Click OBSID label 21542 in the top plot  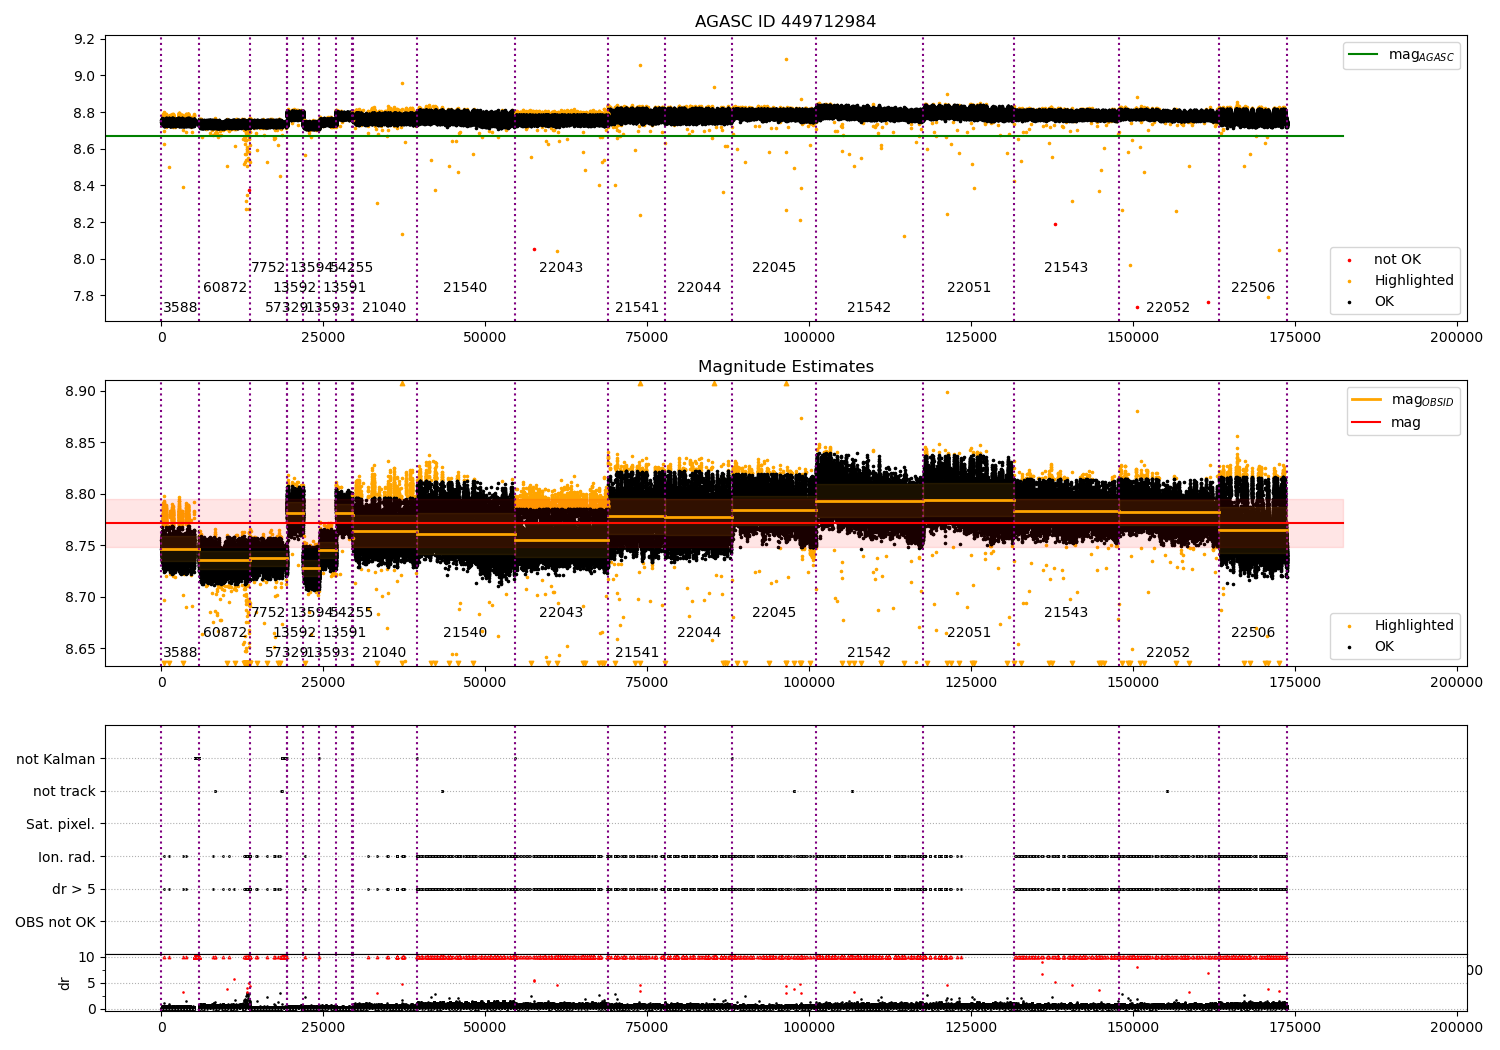(869, 308)
